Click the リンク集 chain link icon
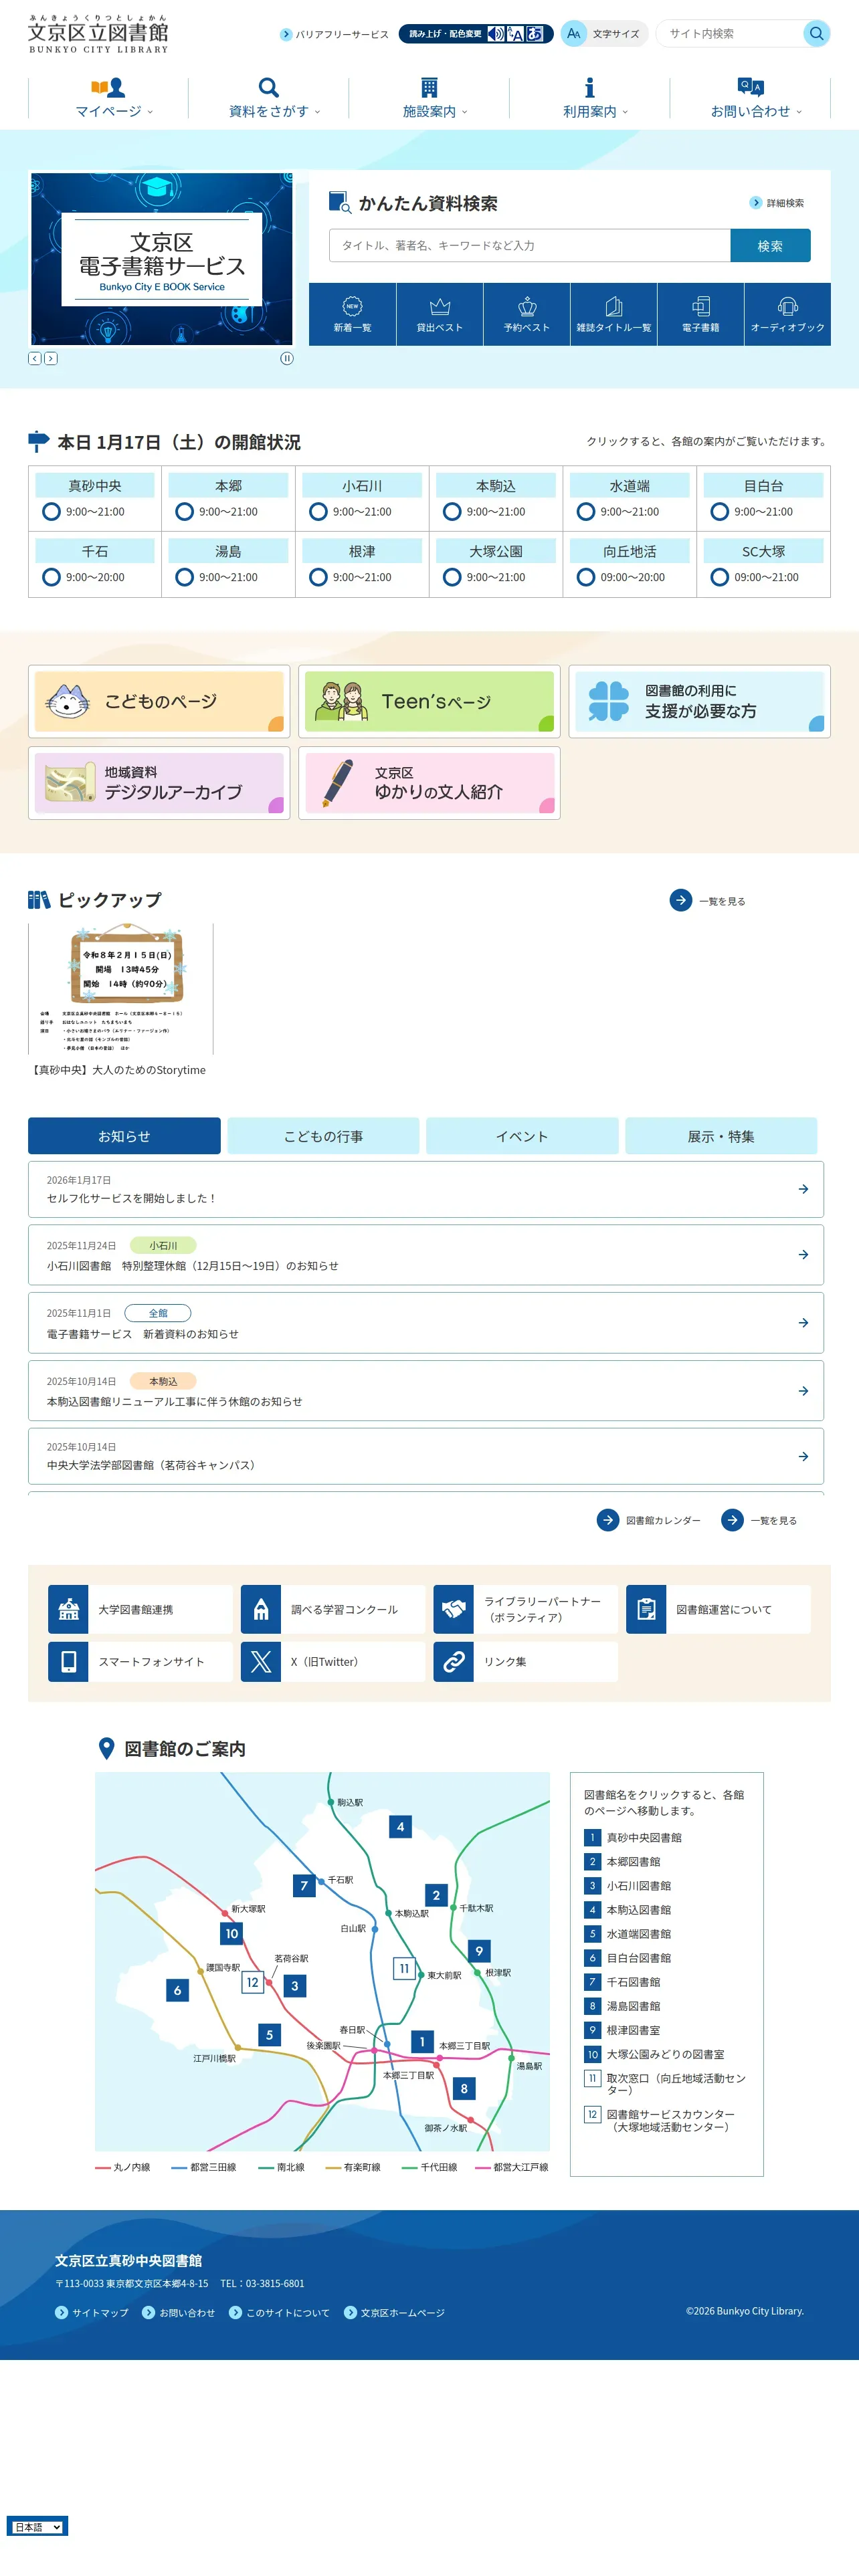The height and width of the screenshot is (2576, 859). click(453, 1662)
